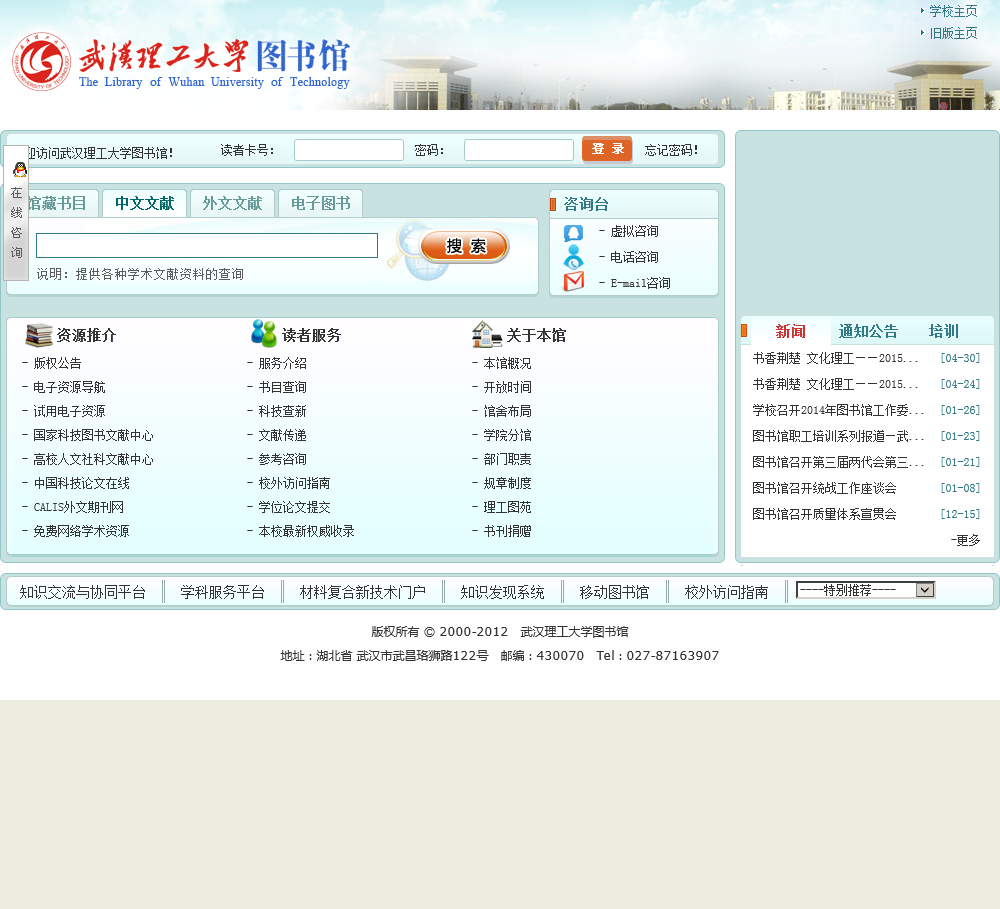Image resolution: width=1000 pixels, height=909 pixels.
Task: Open 学科服务平台 bottom link
Action: coord(222,592)
